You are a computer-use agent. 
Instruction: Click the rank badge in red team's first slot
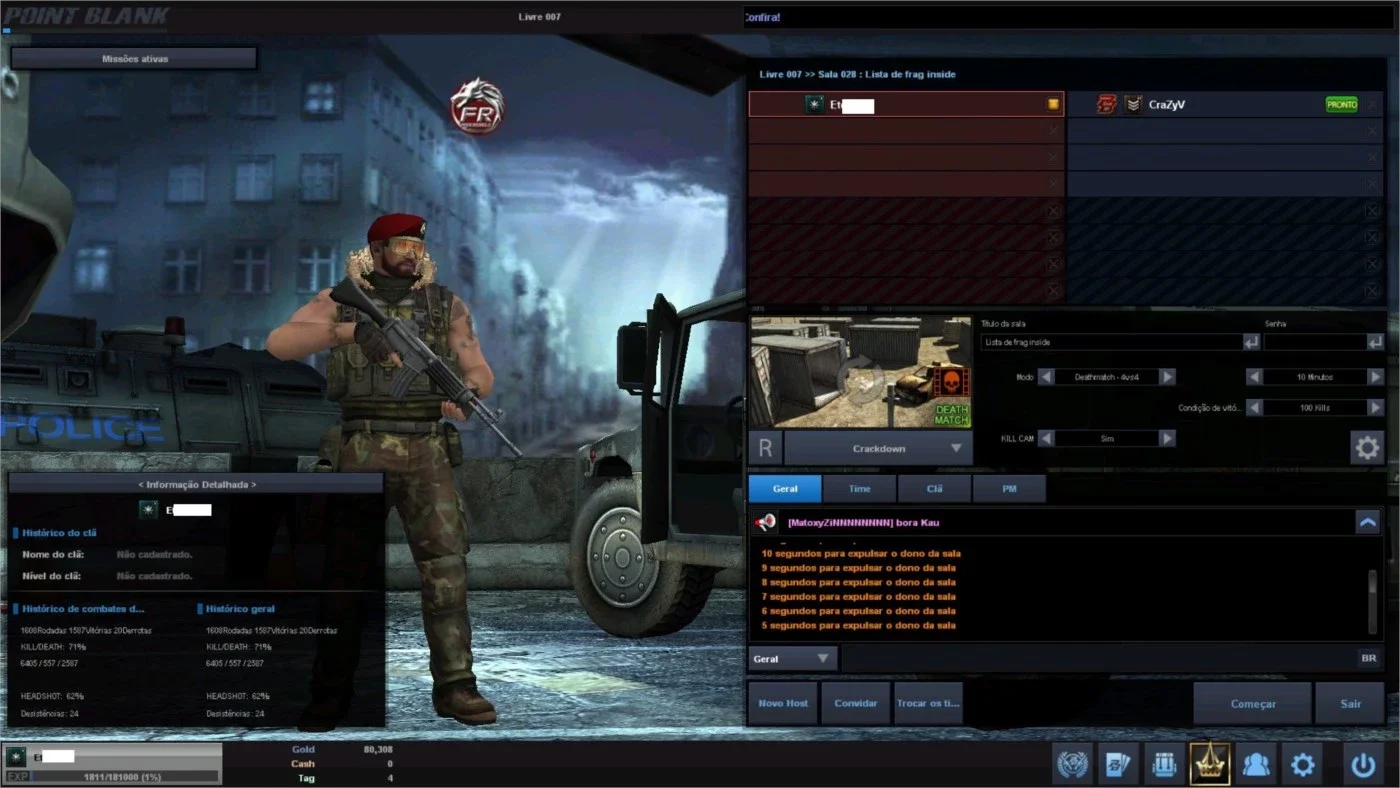click(815, 104)
